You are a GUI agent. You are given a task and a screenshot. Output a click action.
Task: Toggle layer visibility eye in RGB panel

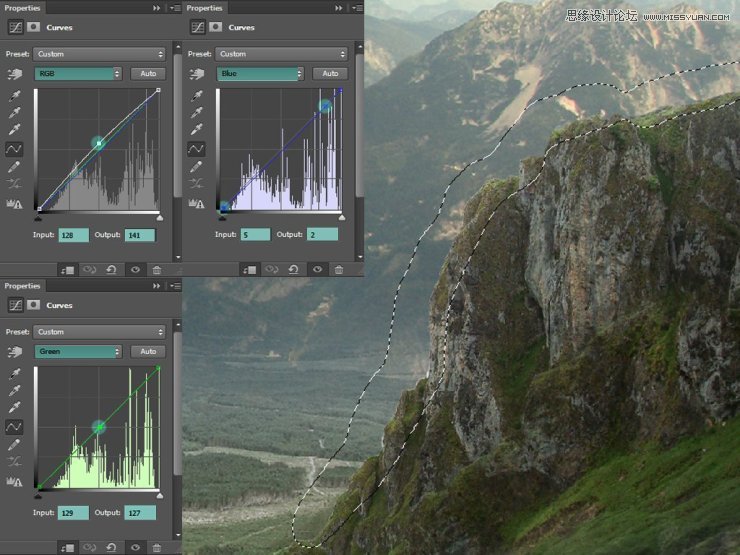pos(135,270)
